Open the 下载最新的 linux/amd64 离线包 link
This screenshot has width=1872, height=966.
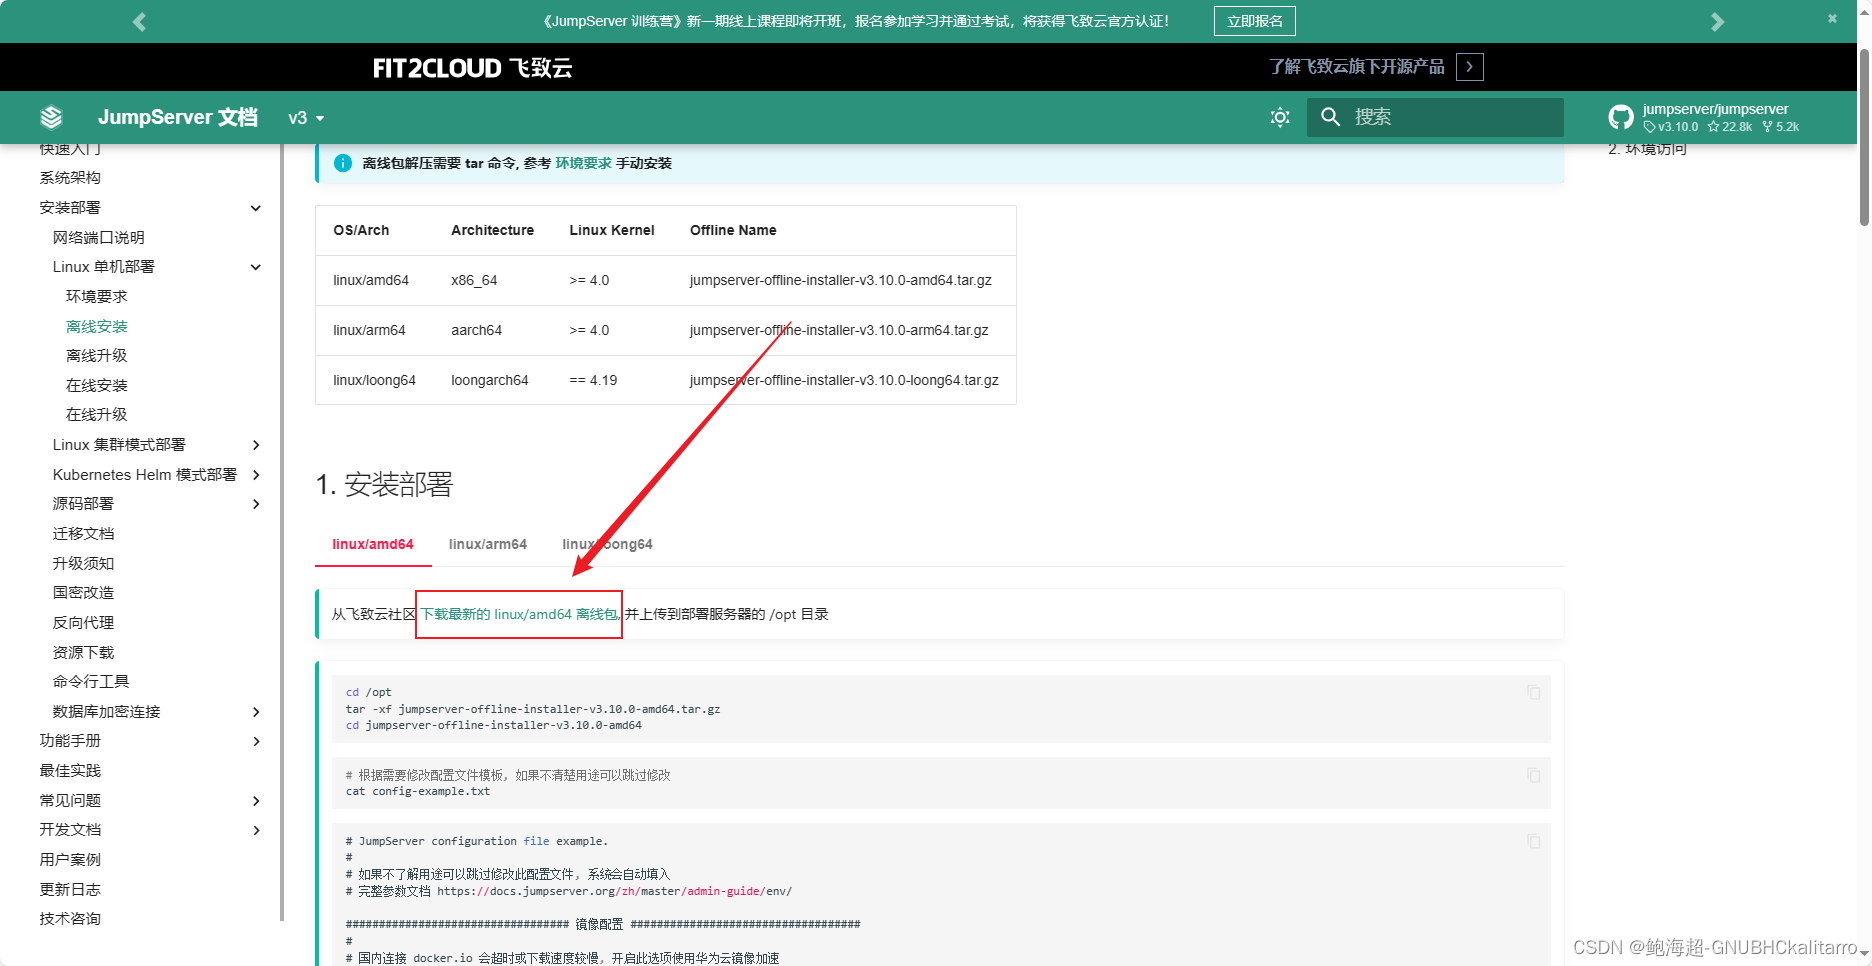click(518, 614)
